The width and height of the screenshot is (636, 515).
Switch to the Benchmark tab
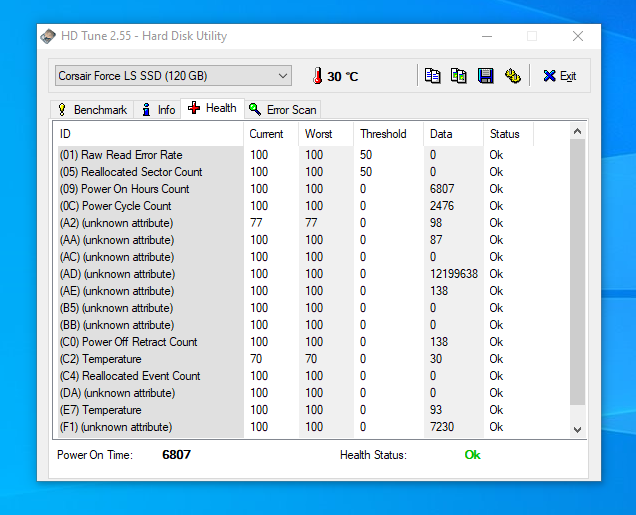point(92,109)
